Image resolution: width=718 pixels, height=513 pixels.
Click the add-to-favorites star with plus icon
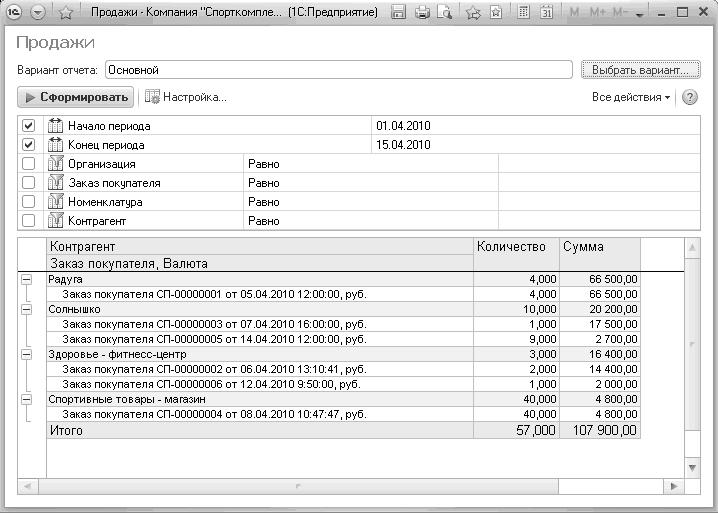click(473, 12)
